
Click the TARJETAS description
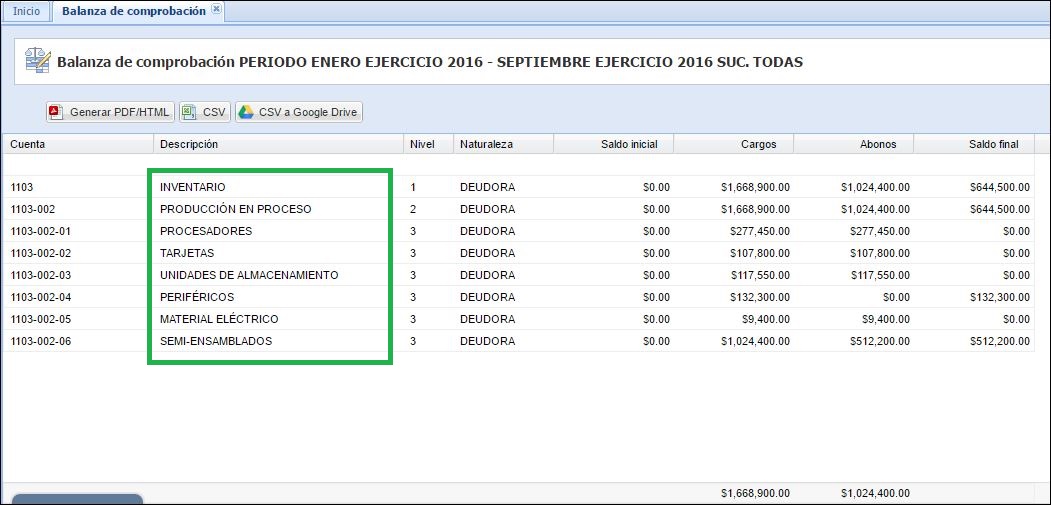click(187, 254)
